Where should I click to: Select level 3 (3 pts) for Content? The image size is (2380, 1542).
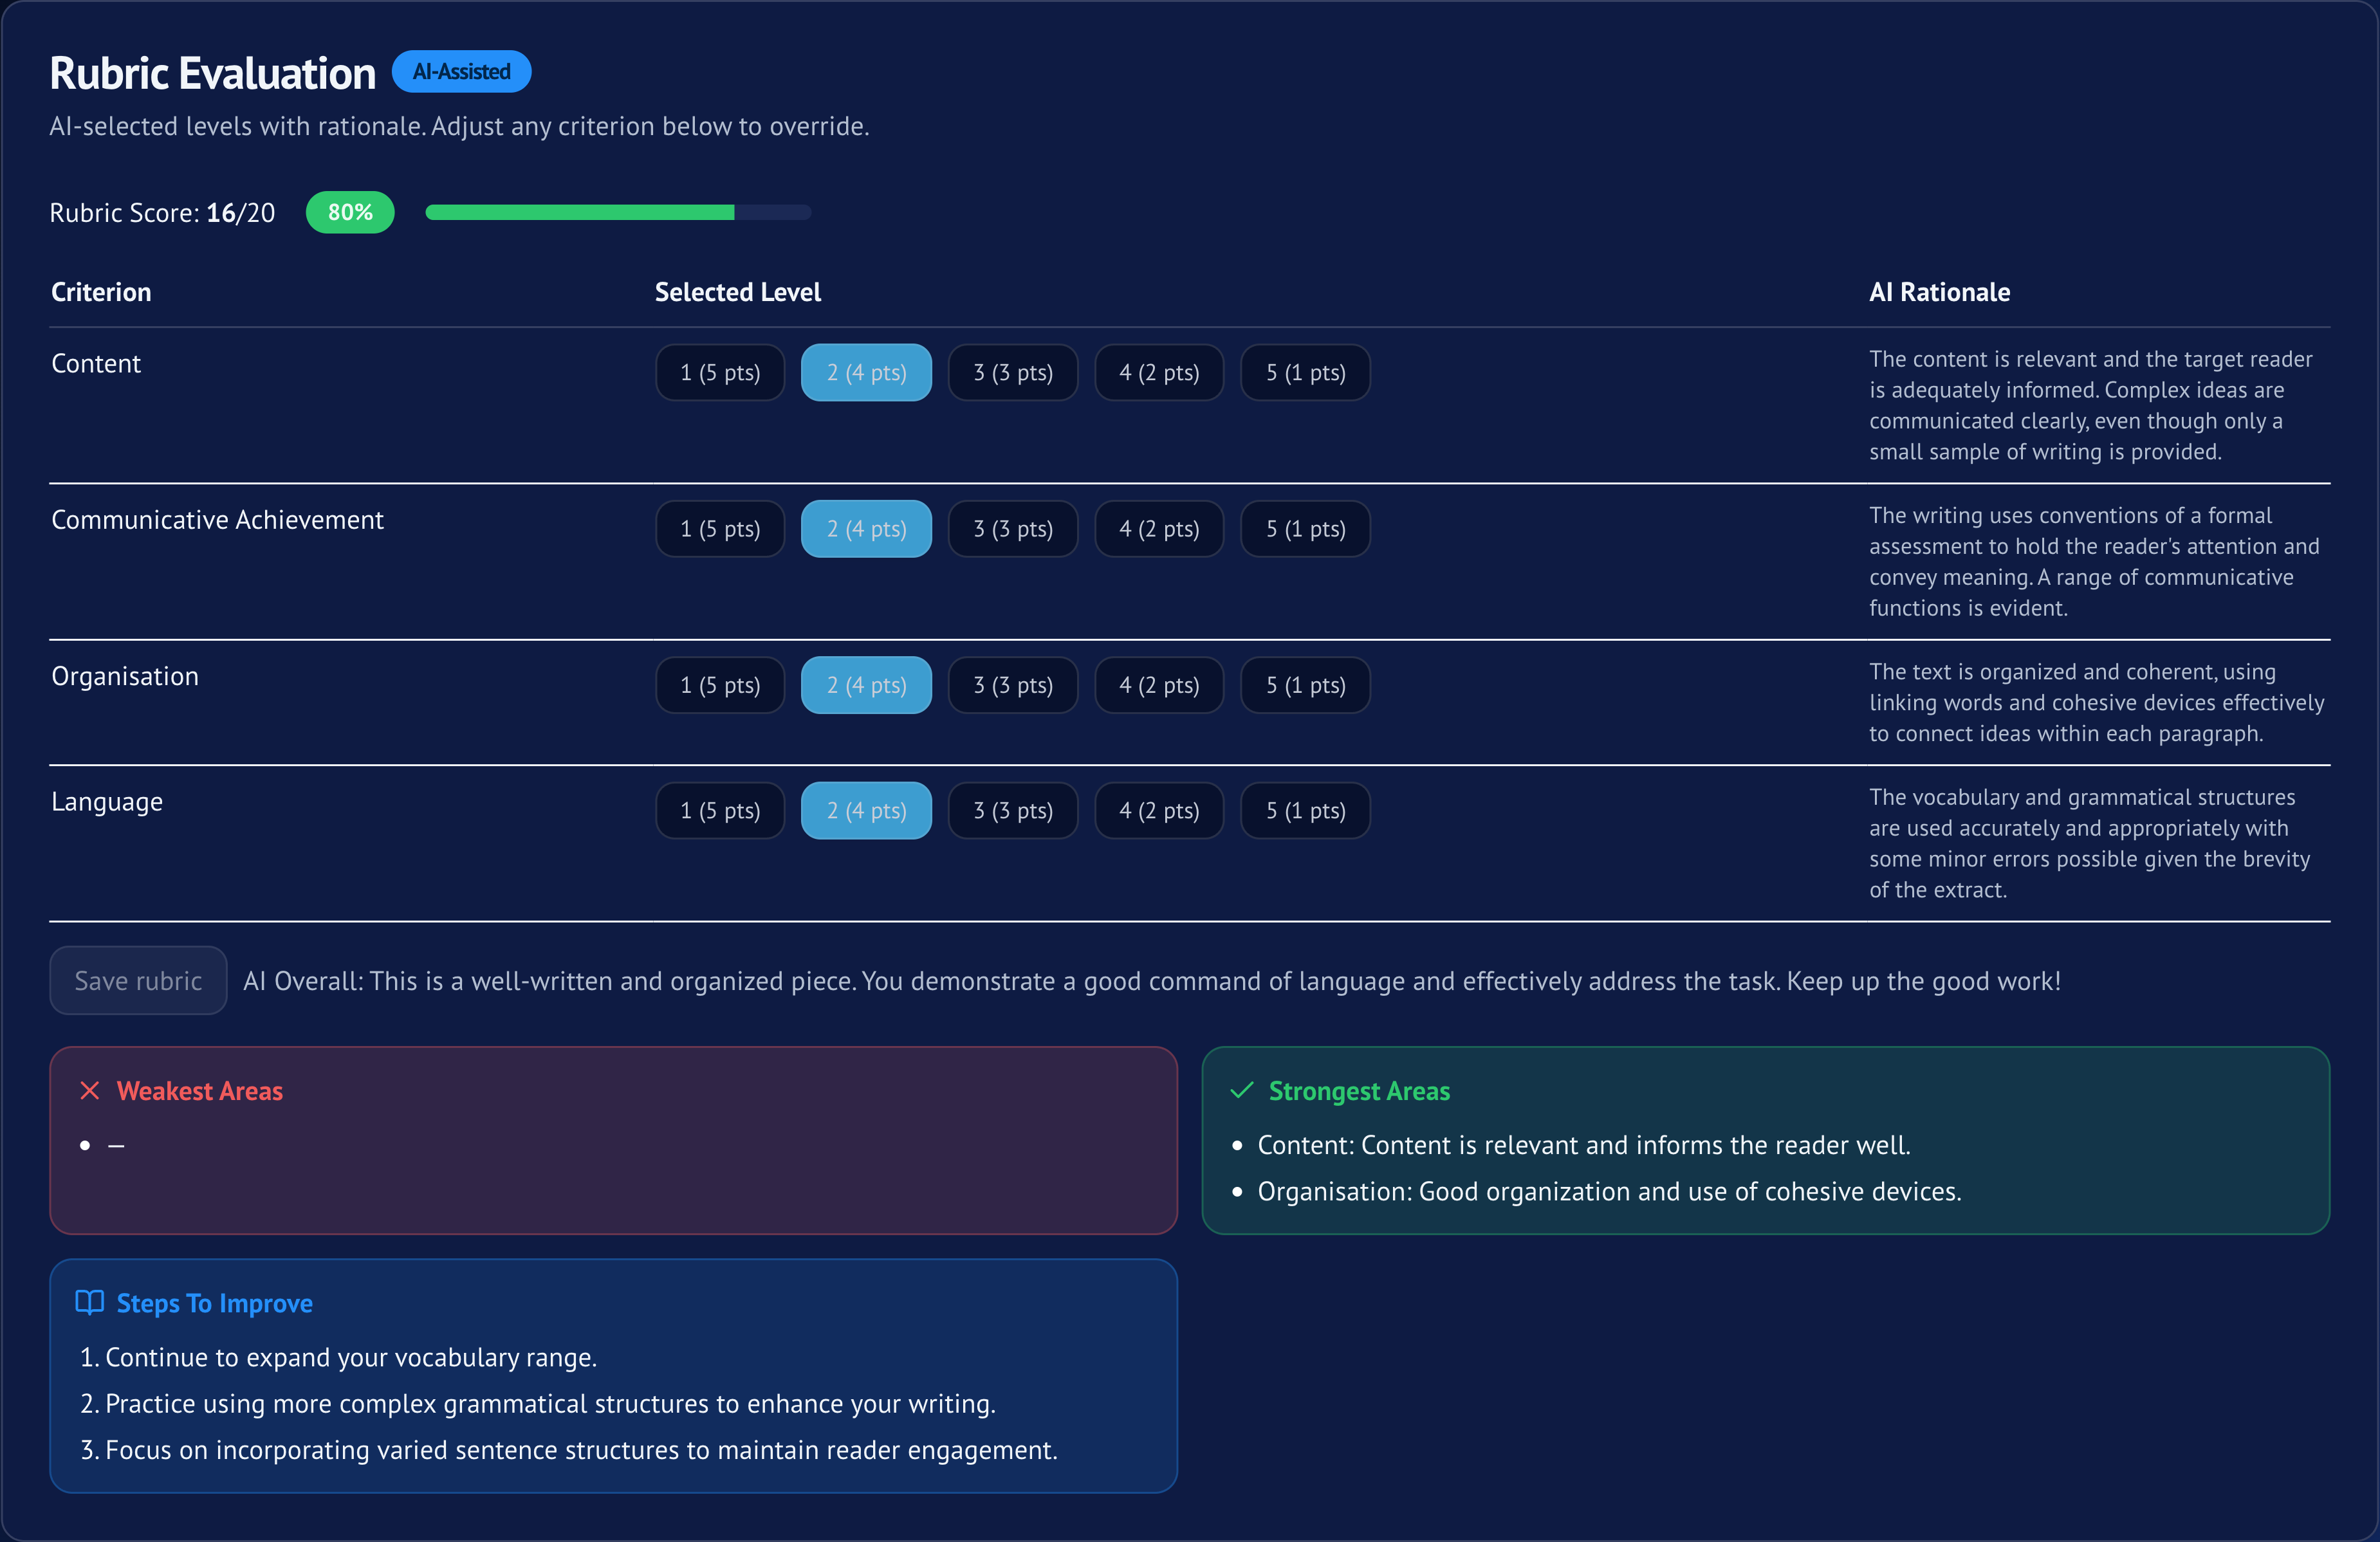coord(1012,372)
